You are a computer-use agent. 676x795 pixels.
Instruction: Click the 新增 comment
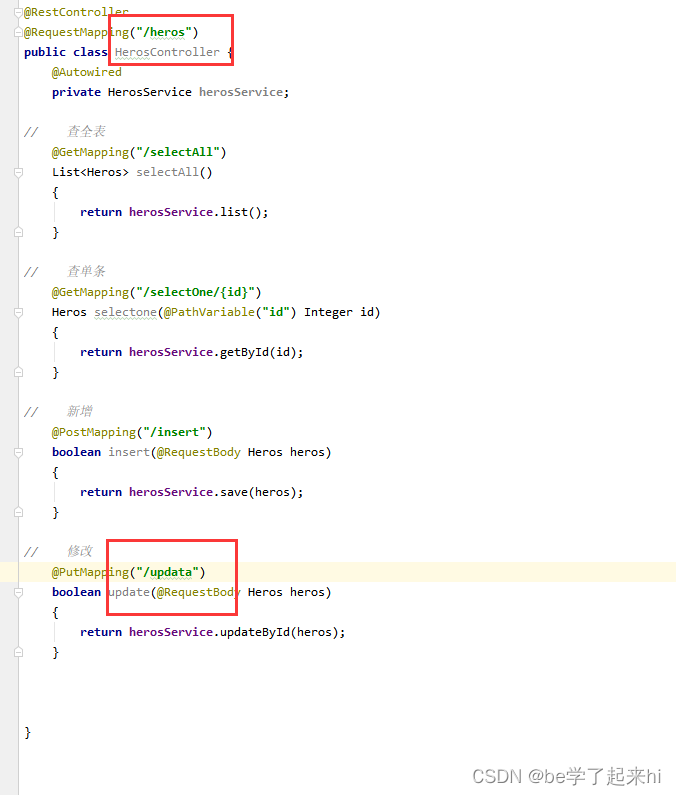pos(80,411)
